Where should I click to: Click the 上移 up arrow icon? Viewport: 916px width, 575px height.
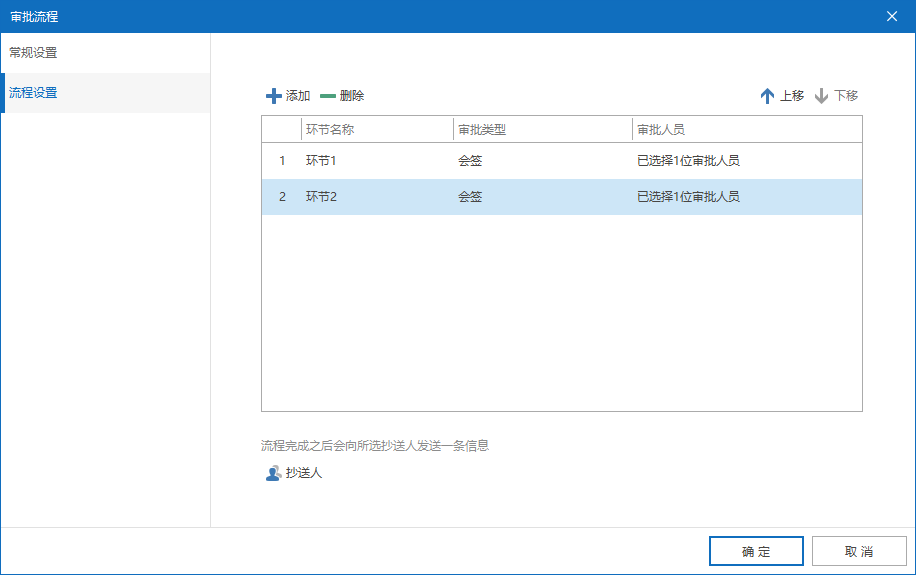coord(767,96)
